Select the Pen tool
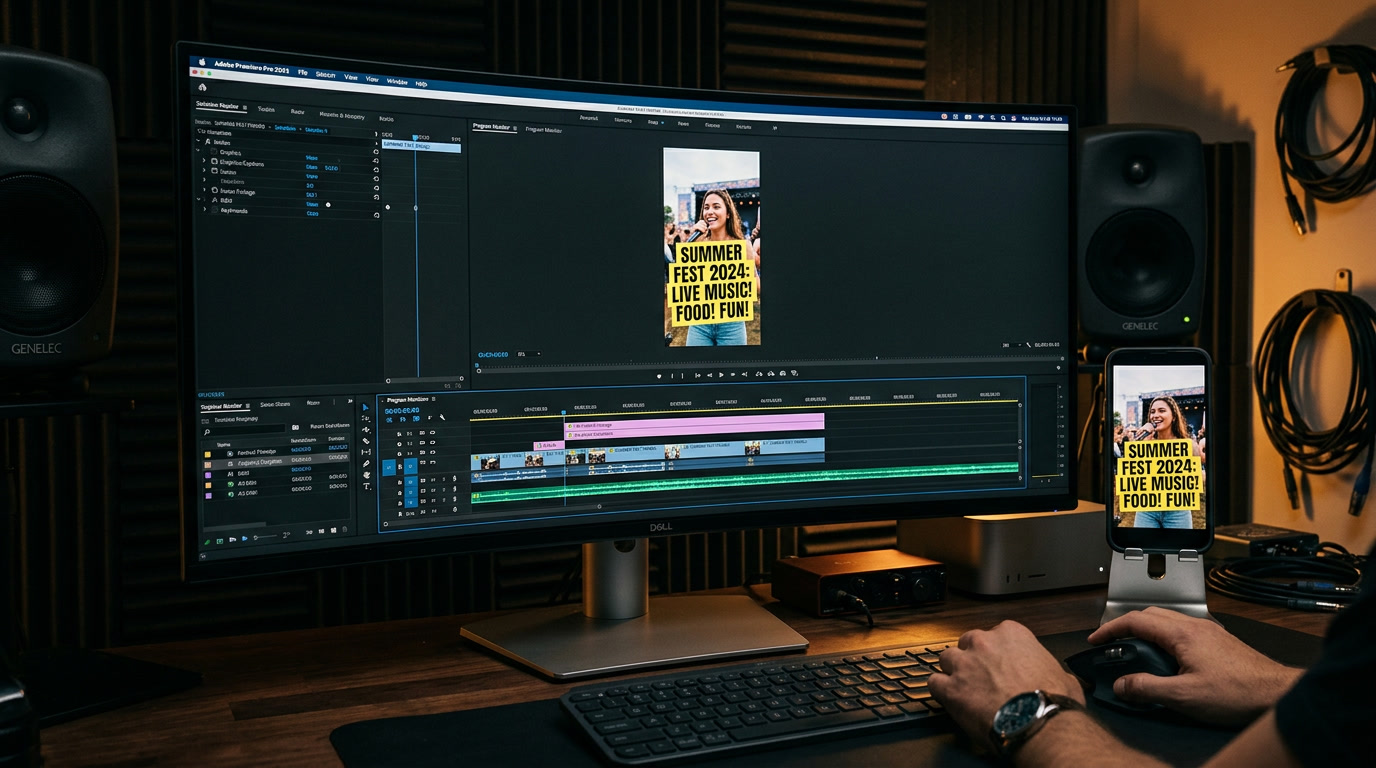The width and height of the screenshot is (1376, 768). (366, 464)
